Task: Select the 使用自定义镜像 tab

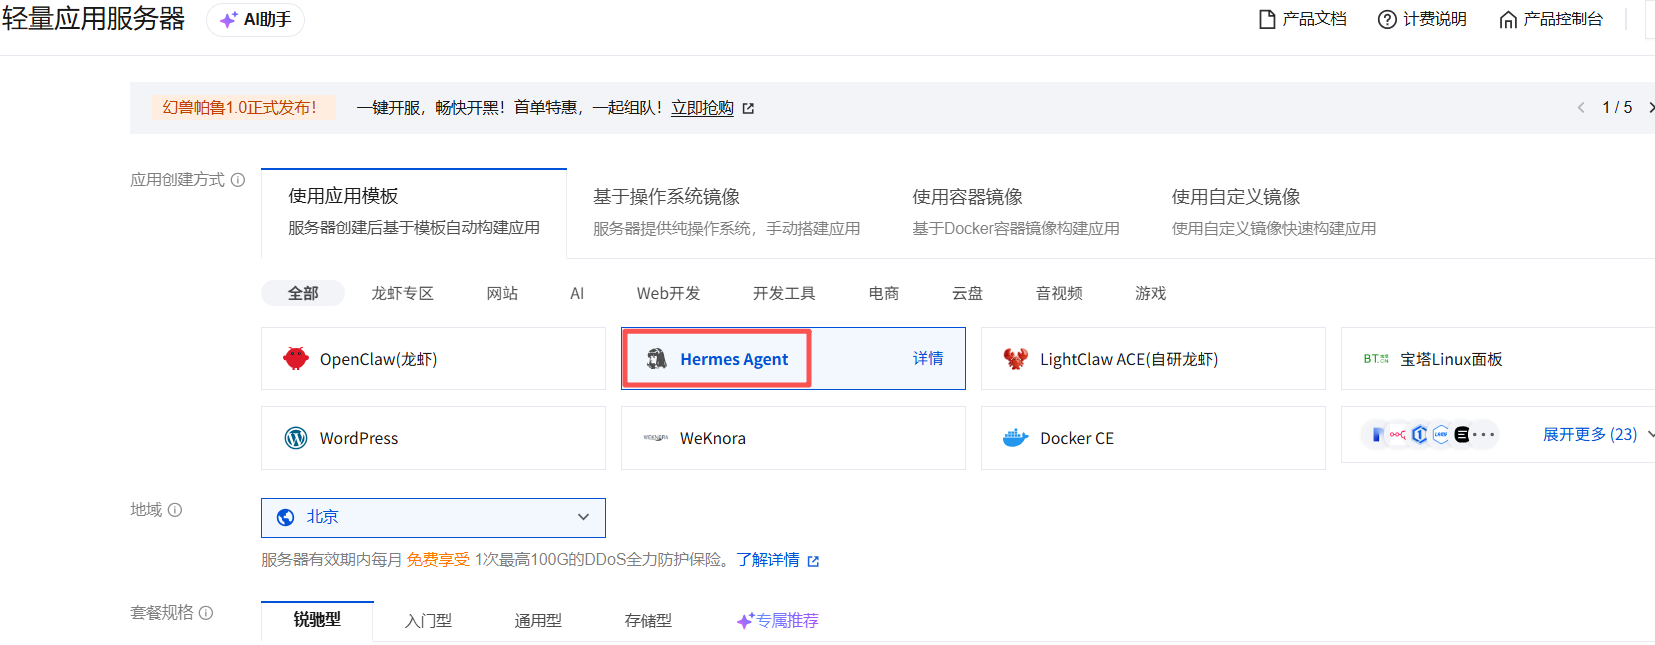Action: (x=1273, y=212)
